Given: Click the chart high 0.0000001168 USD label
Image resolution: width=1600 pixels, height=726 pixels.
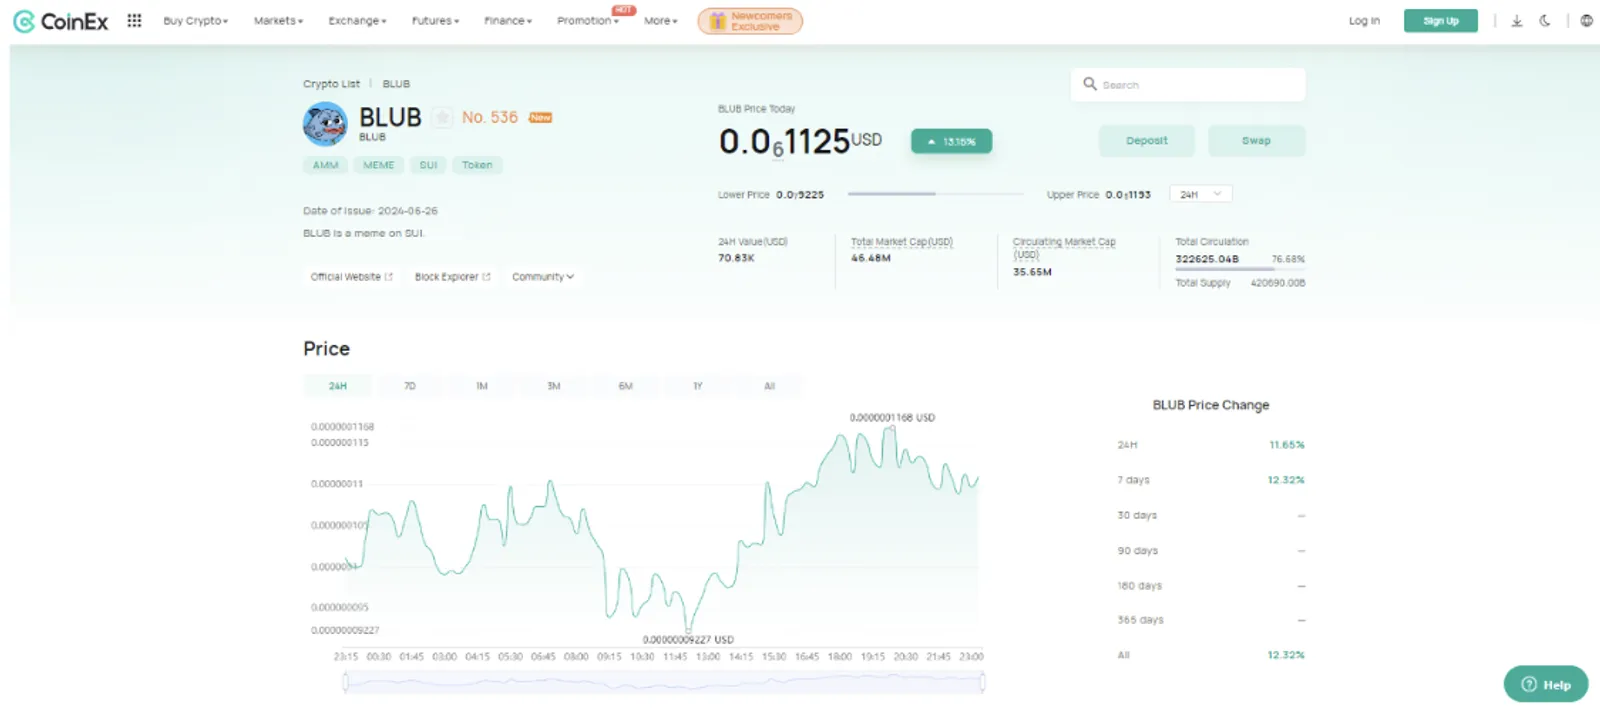Looking at the screenshot, I should (x=892, y=418).
